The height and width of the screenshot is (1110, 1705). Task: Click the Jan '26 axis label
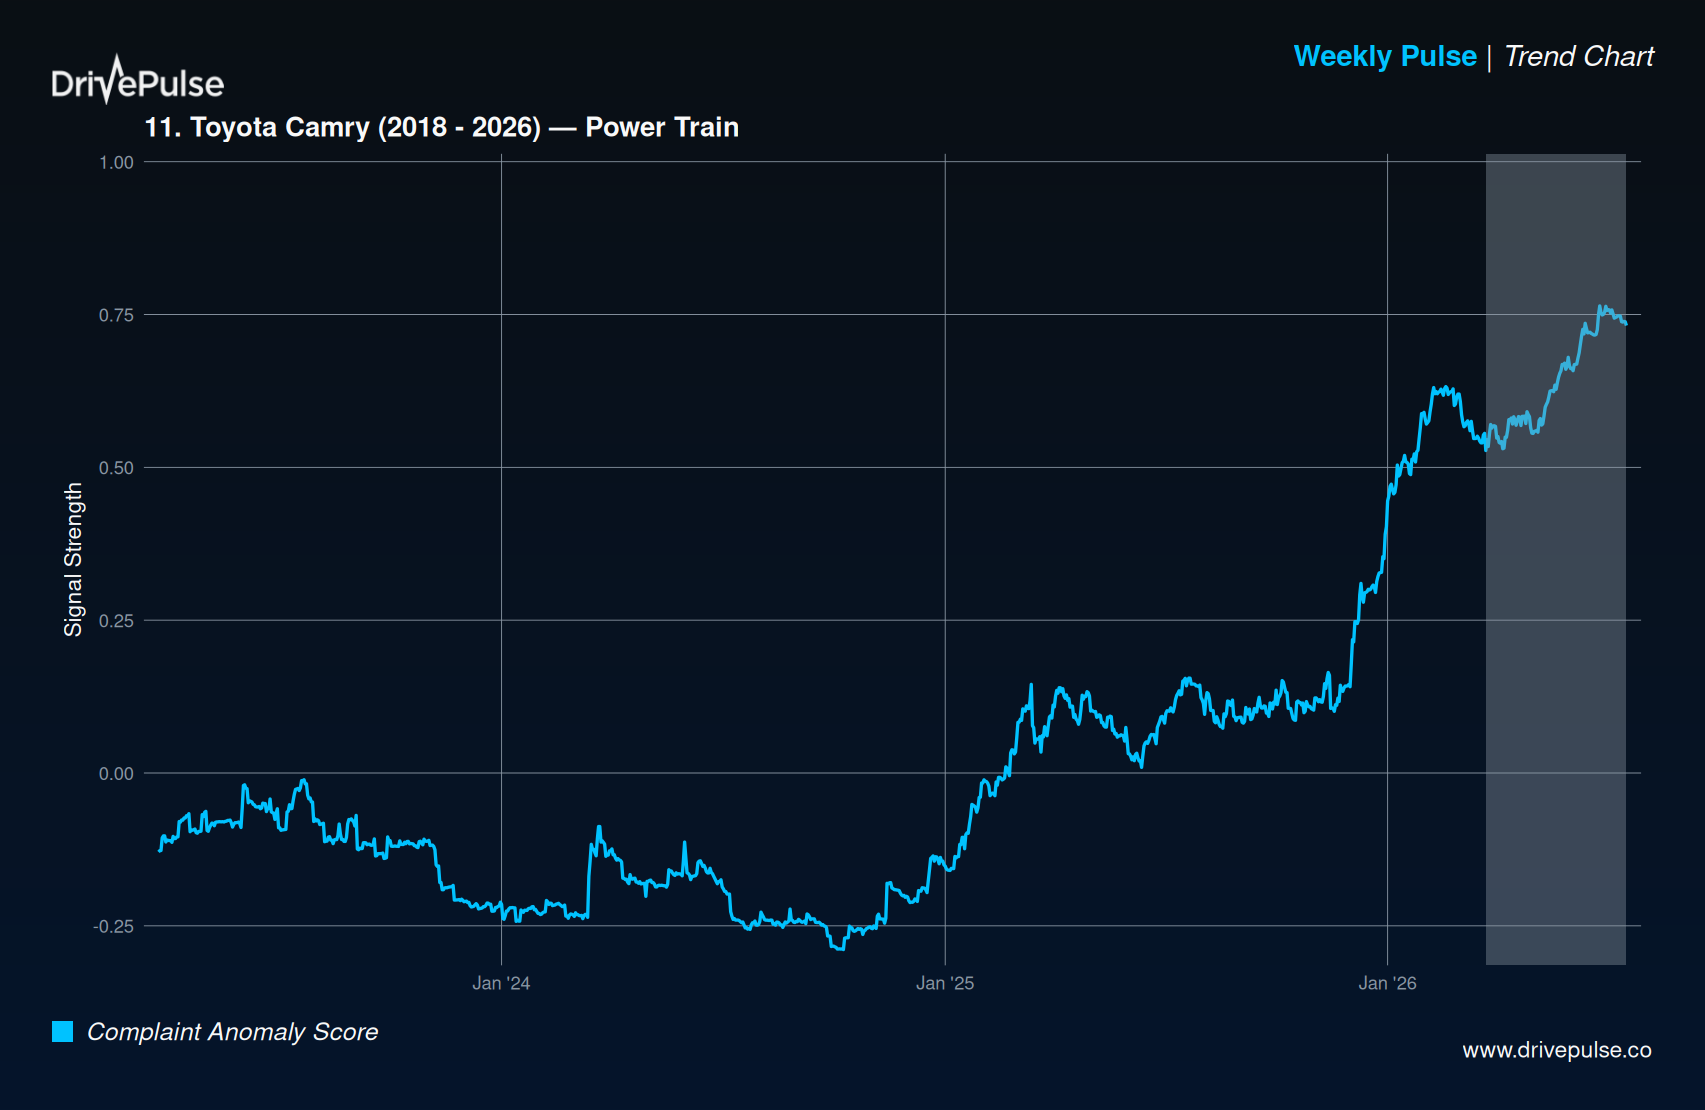tap(1387, 983)
